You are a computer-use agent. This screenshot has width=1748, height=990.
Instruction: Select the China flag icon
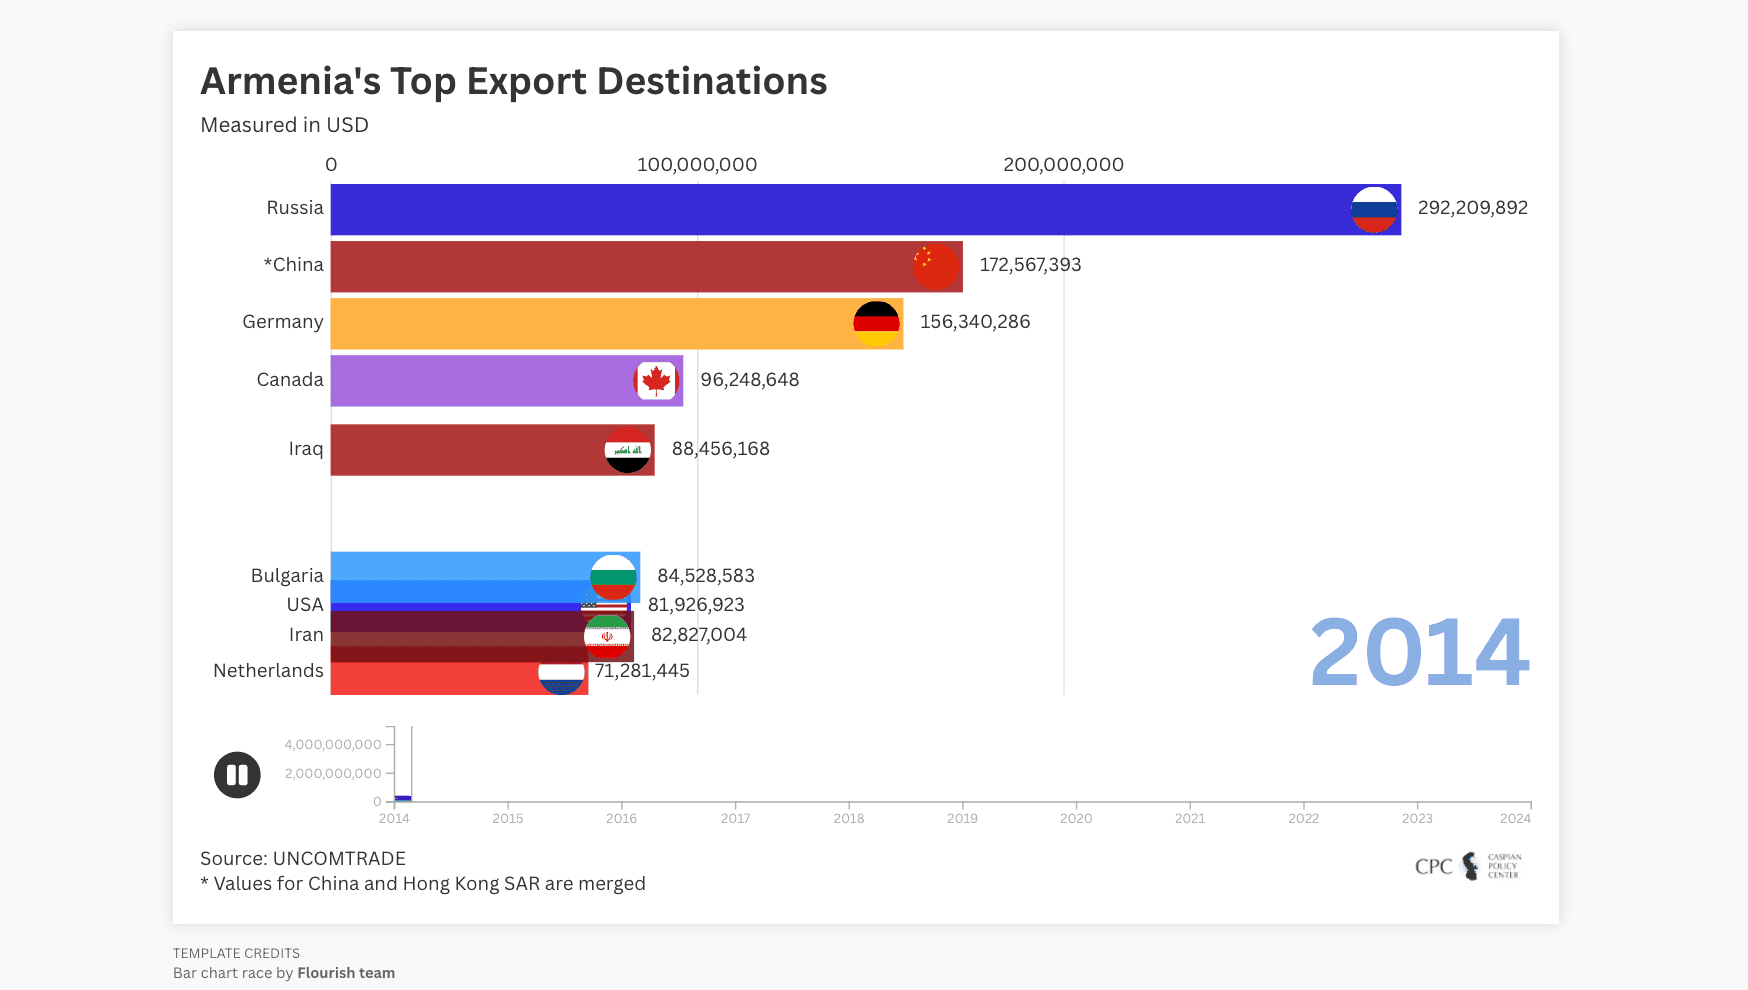point(936,265)
